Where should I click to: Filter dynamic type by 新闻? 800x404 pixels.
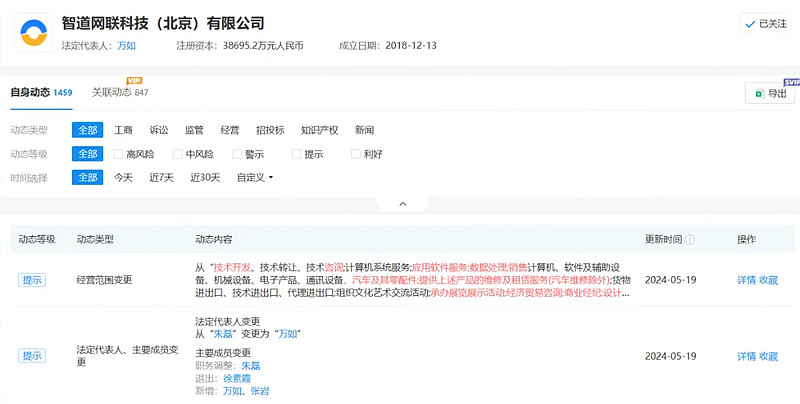[x=364, y=130]
